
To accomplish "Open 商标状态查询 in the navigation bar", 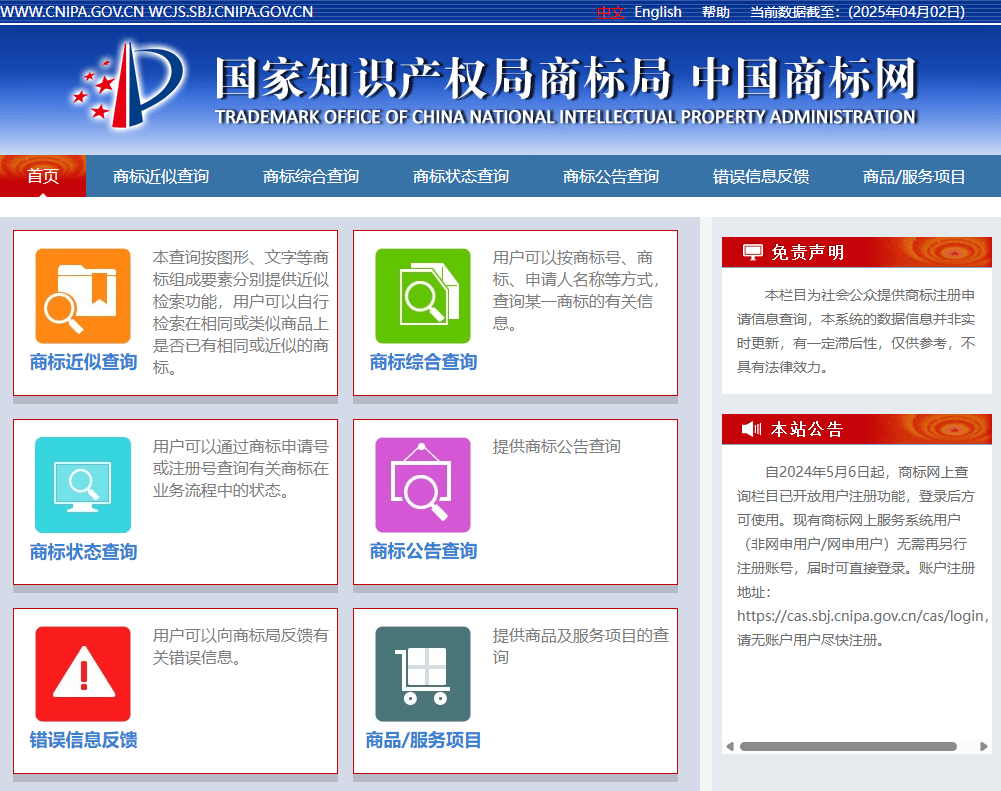I will tap(461, 176).
